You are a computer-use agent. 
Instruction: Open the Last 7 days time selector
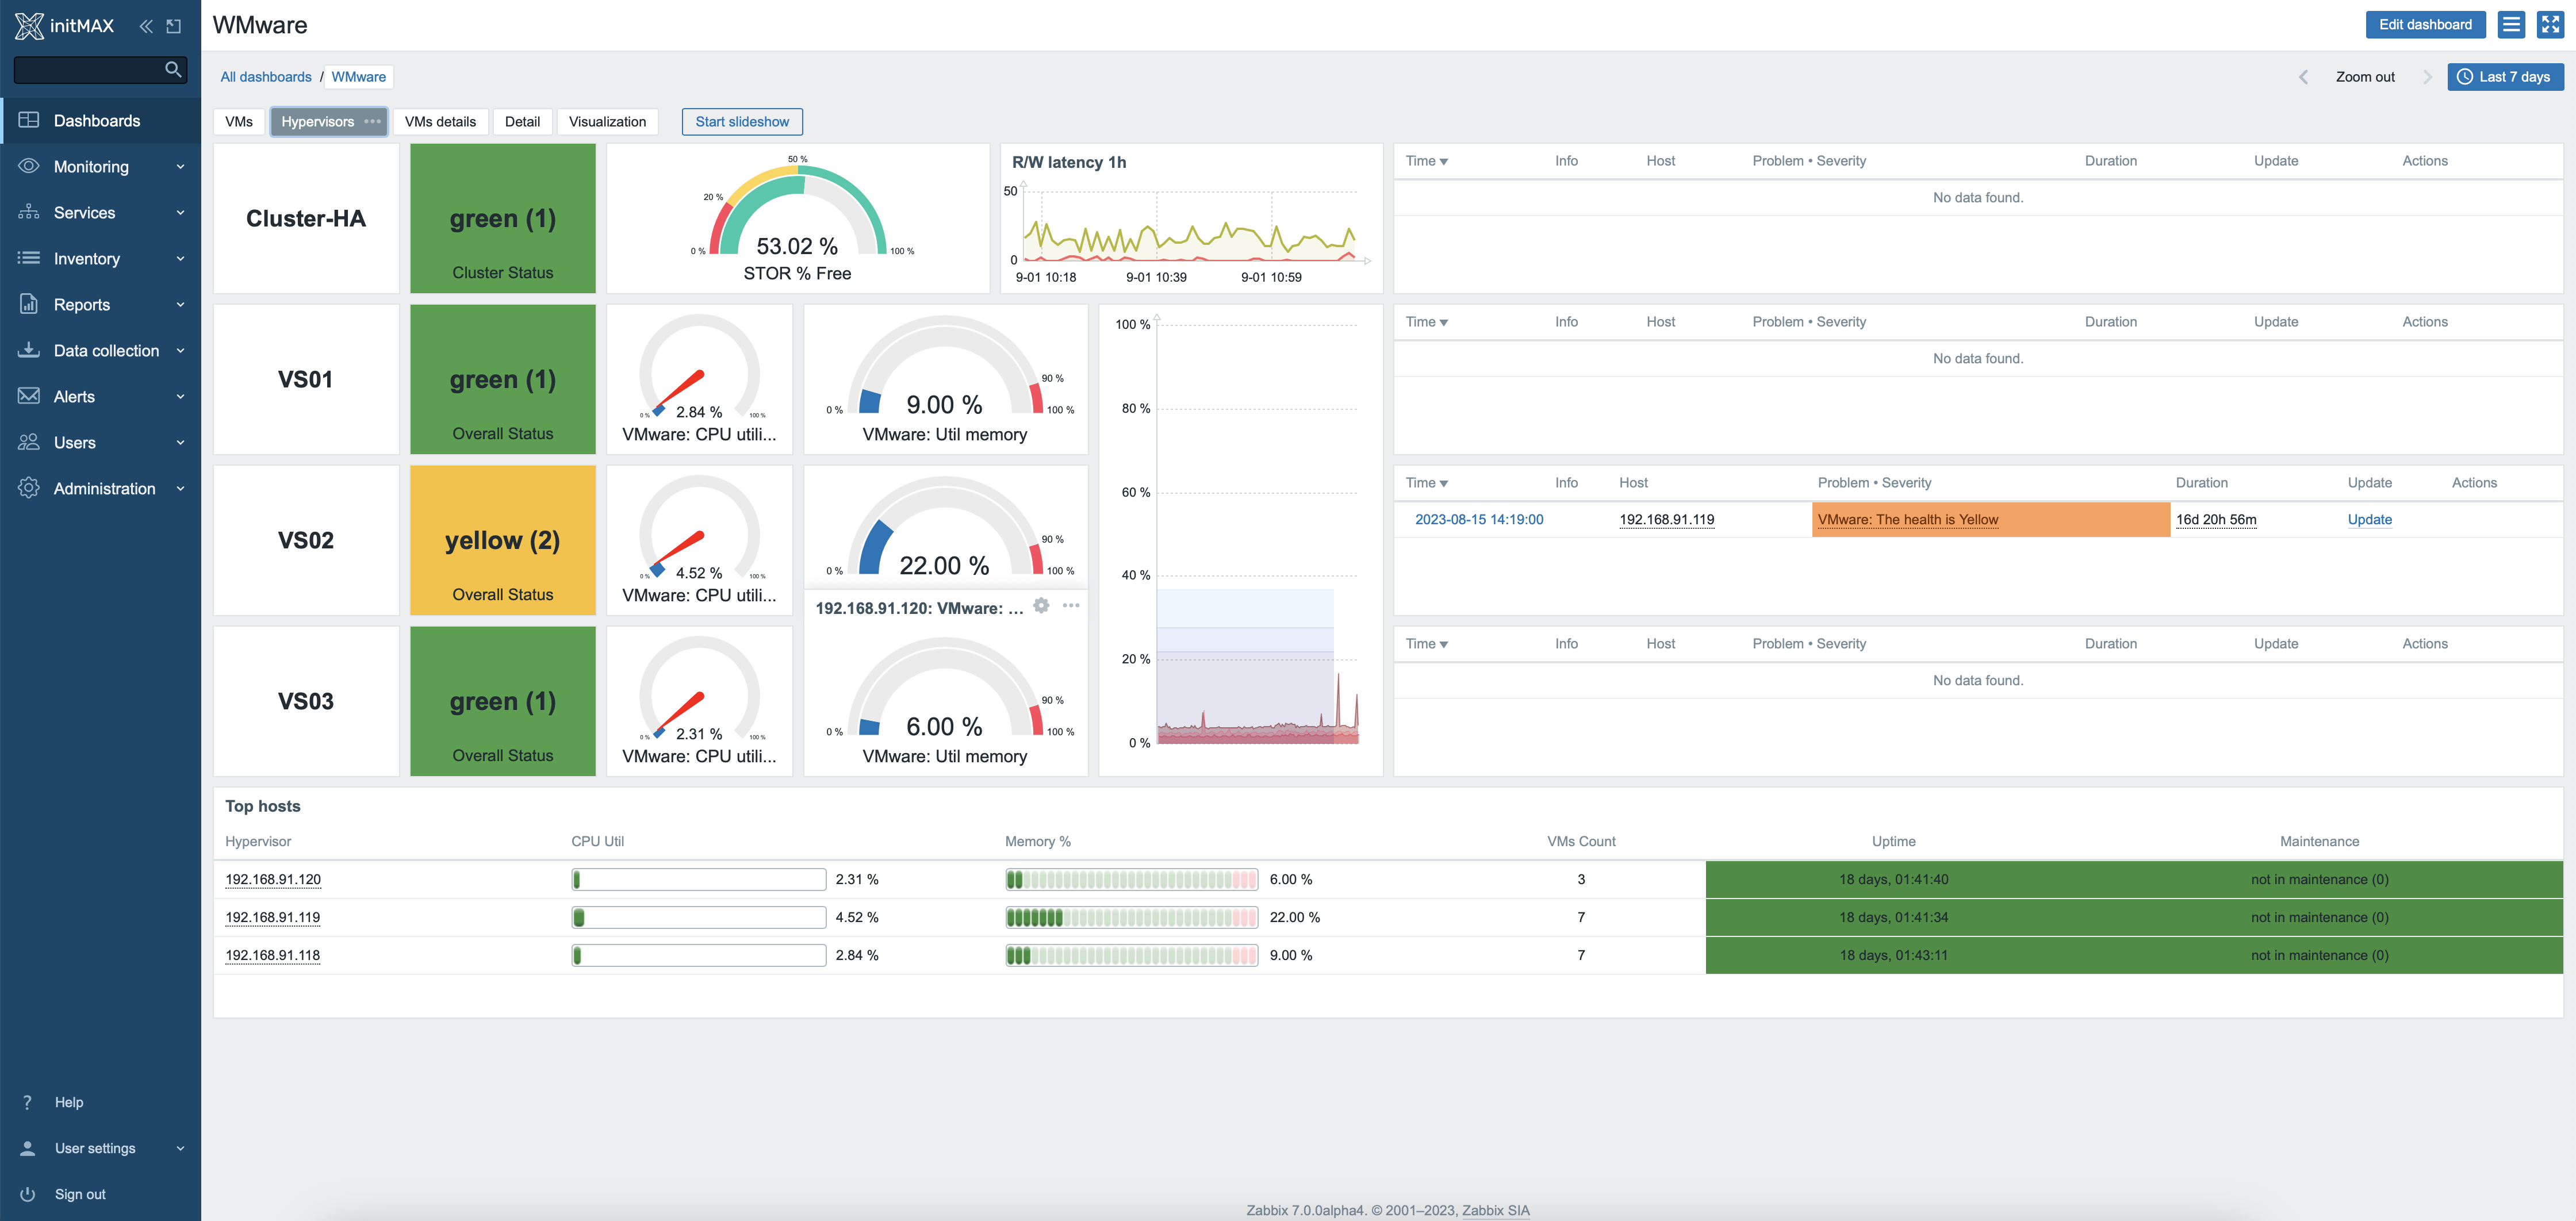(2505, 77)
